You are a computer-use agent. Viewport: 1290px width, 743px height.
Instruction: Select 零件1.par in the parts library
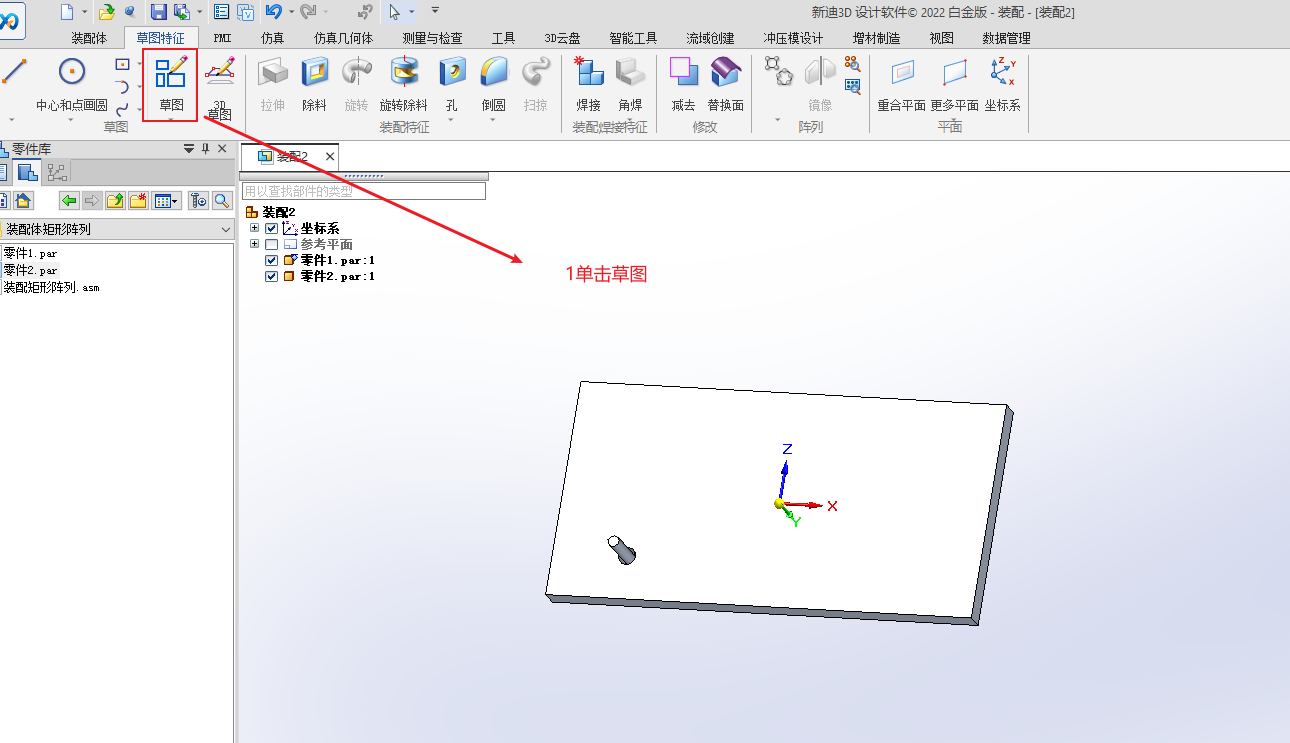[x=30, y=254]
